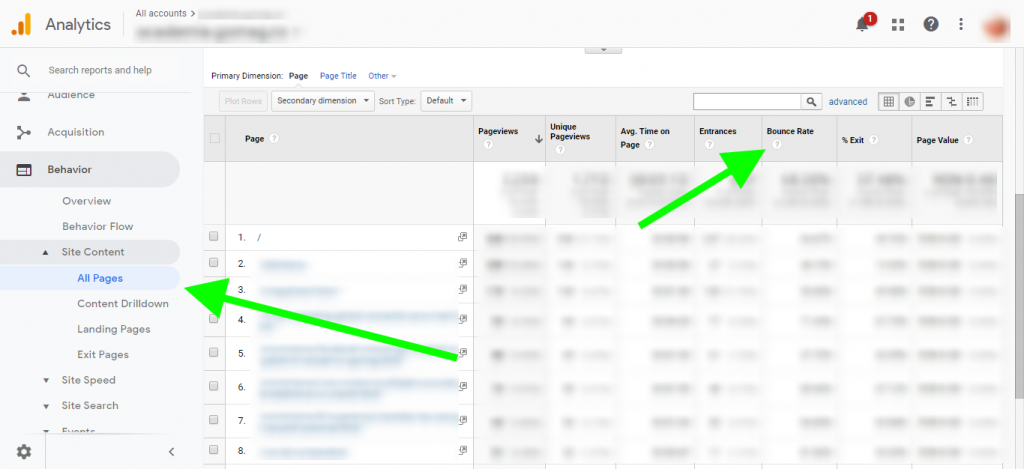Open row 1 page in new window

(462, 238)
